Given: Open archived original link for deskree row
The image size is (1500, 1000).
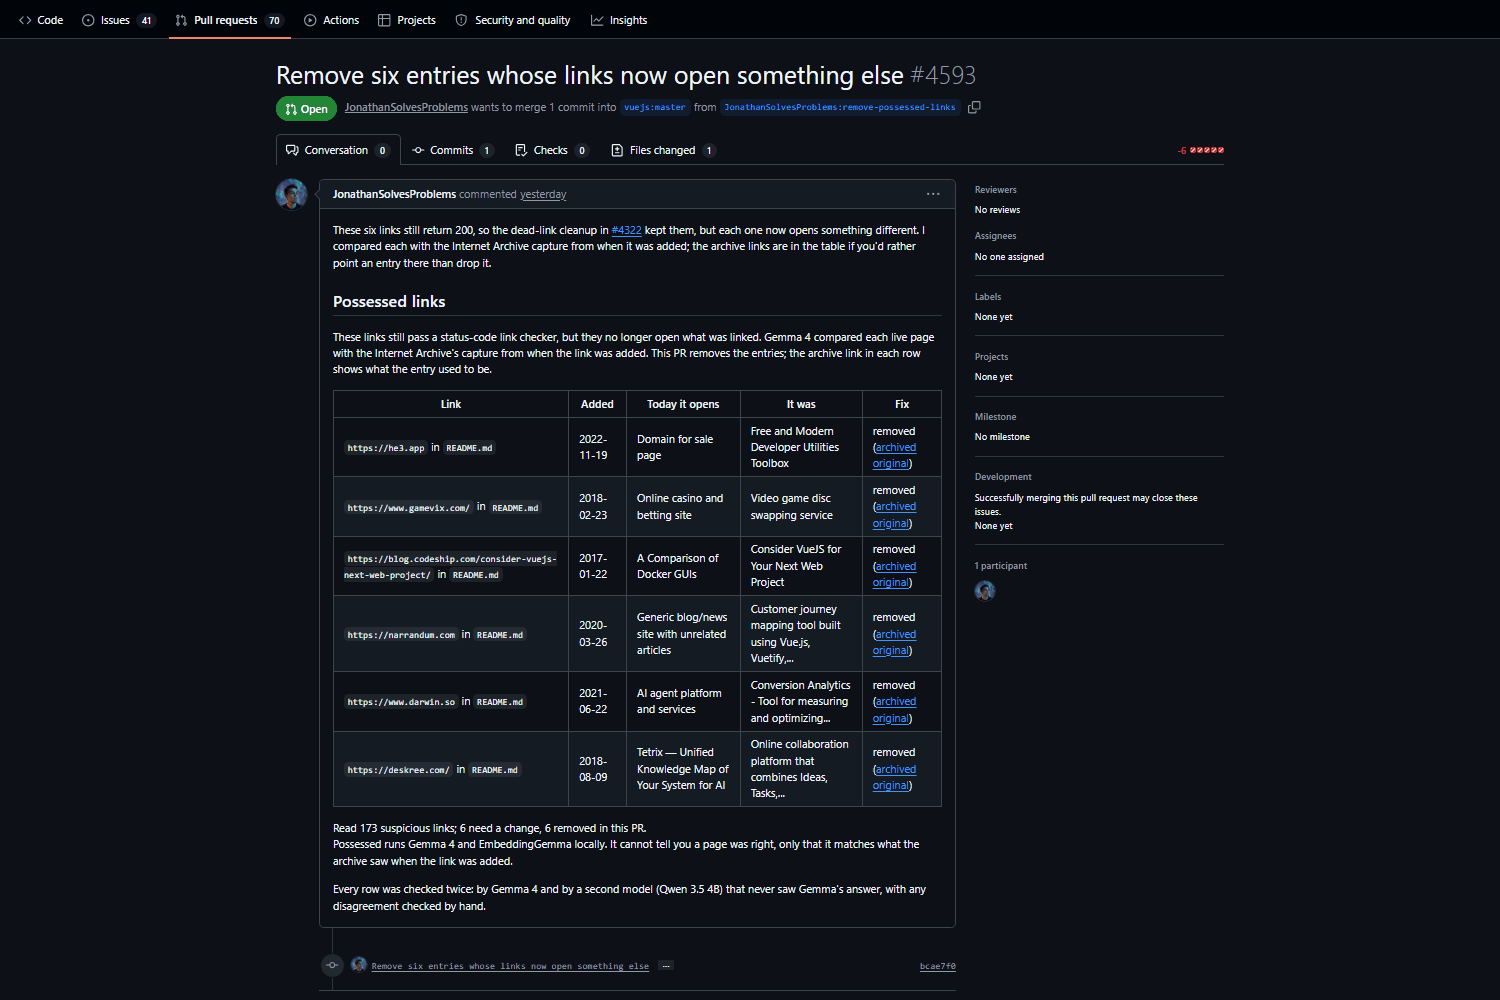Looking at the screenshot, I should [x=894, y=777].
